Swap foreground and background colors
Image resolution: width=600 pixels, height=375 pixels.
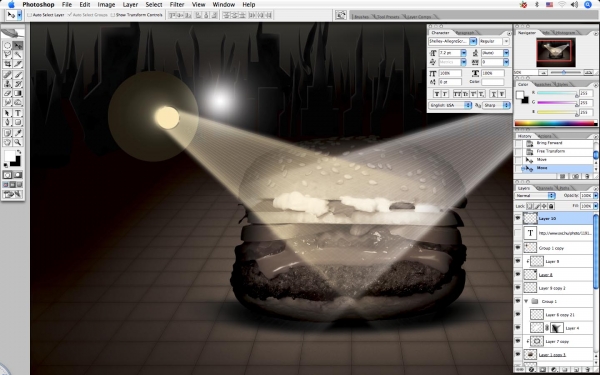tap(19, 152)
